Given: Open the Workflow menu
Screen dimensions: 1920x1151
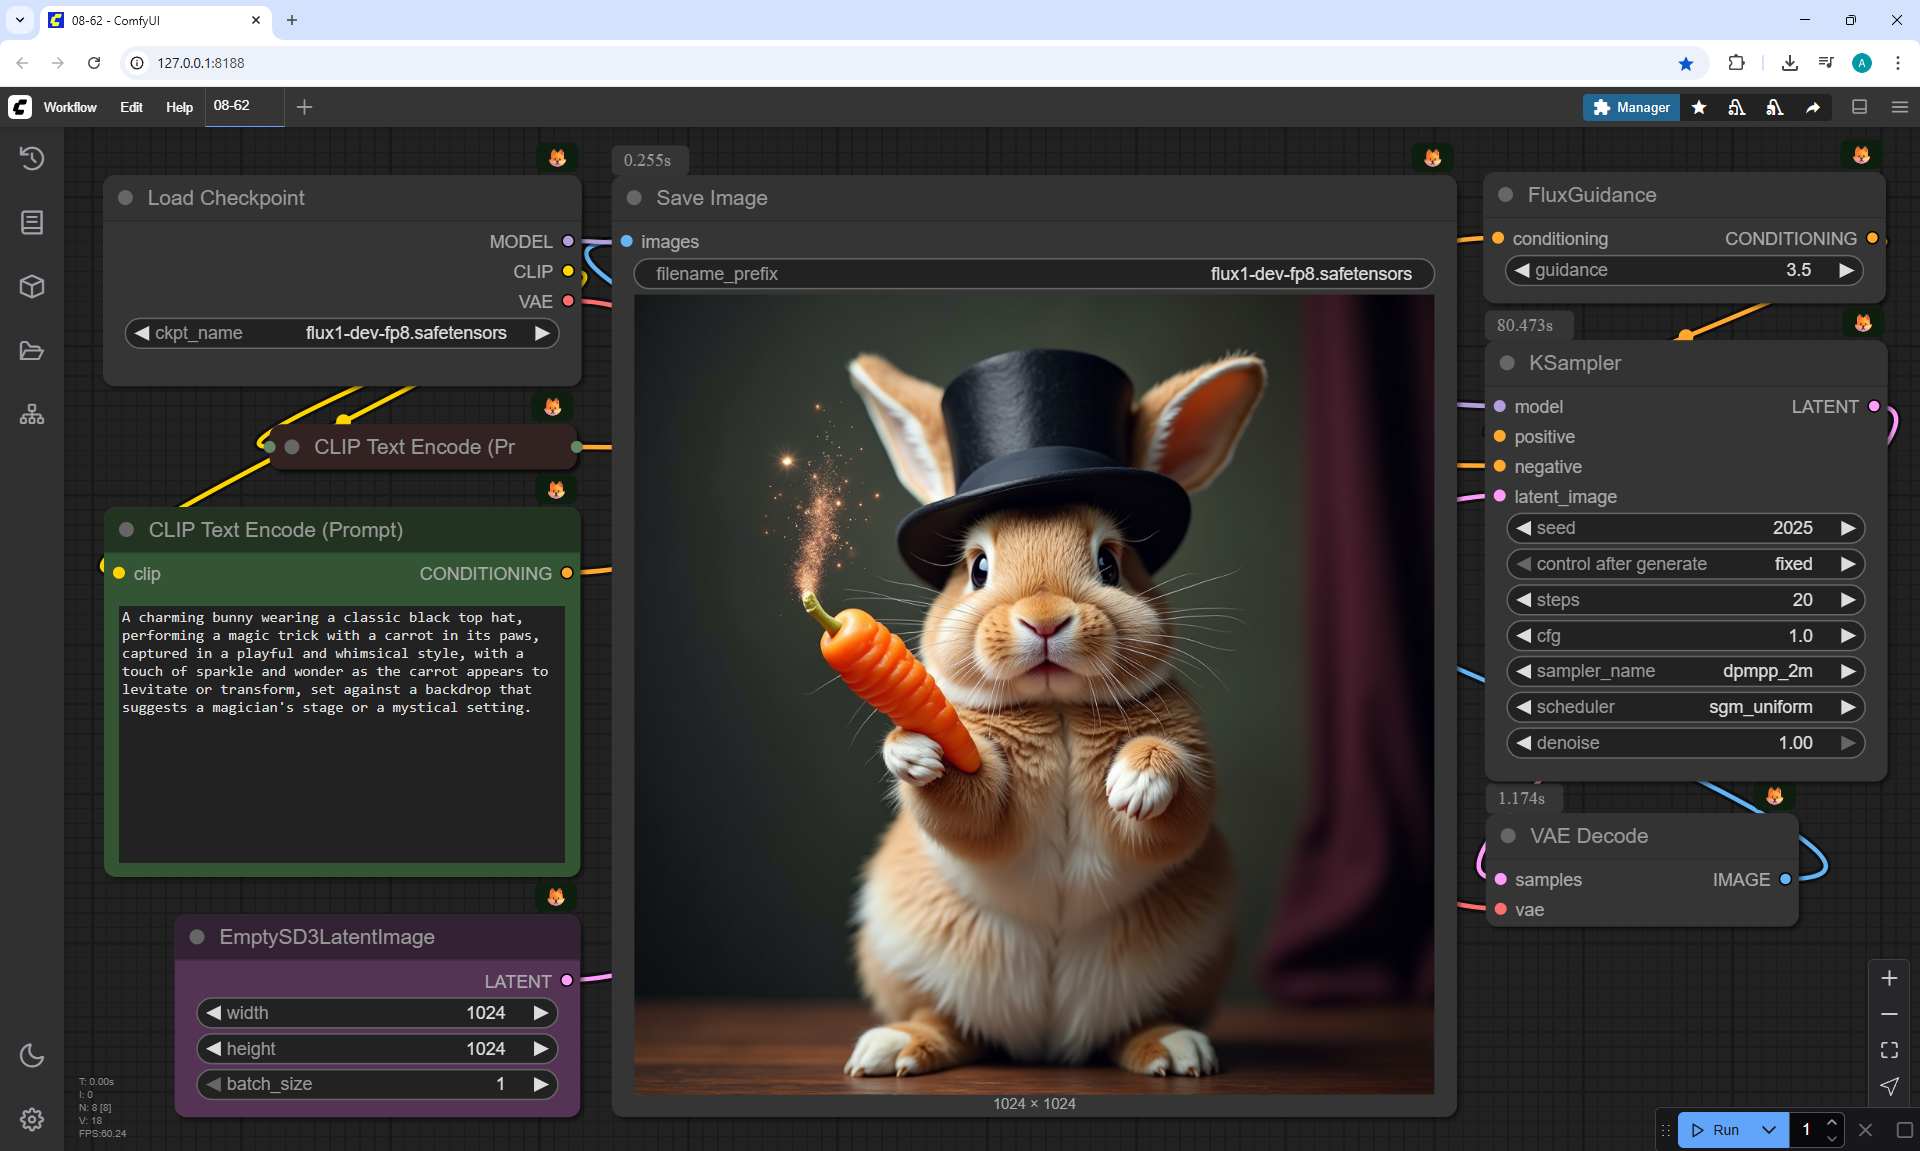Looking at the screenshot, I should point(70,107).
